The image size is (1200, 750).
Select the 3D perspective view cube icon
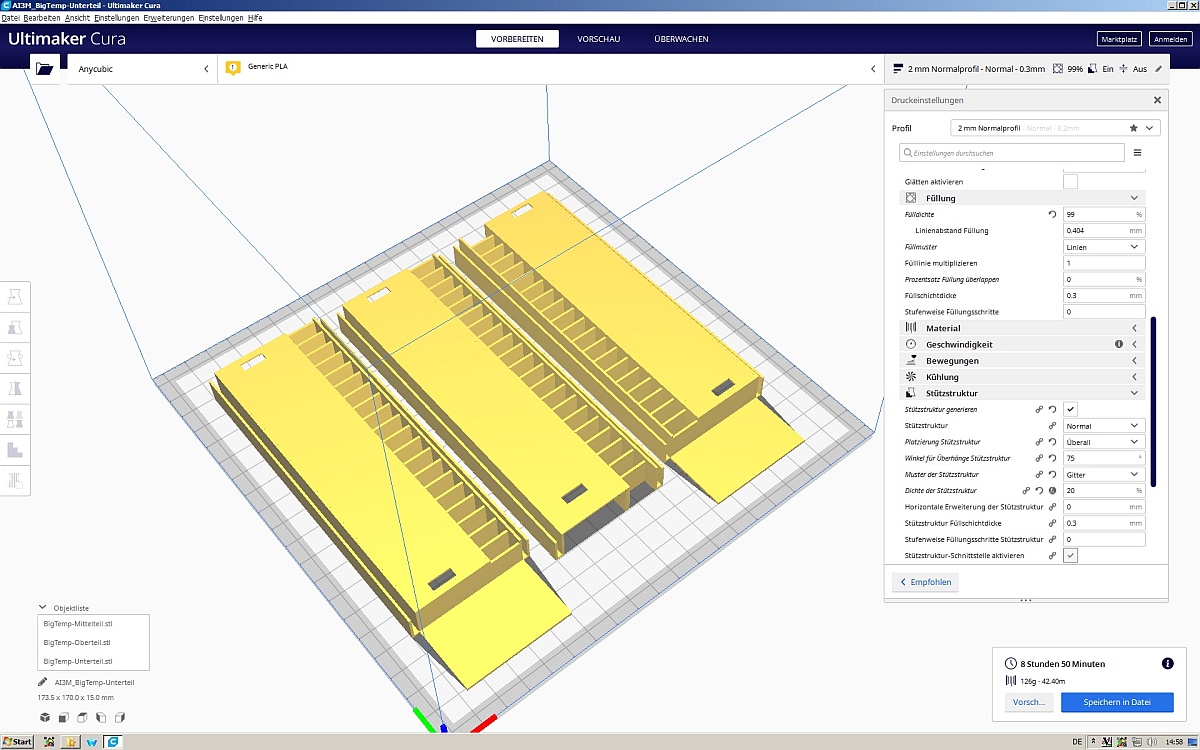tap(44, 717)
